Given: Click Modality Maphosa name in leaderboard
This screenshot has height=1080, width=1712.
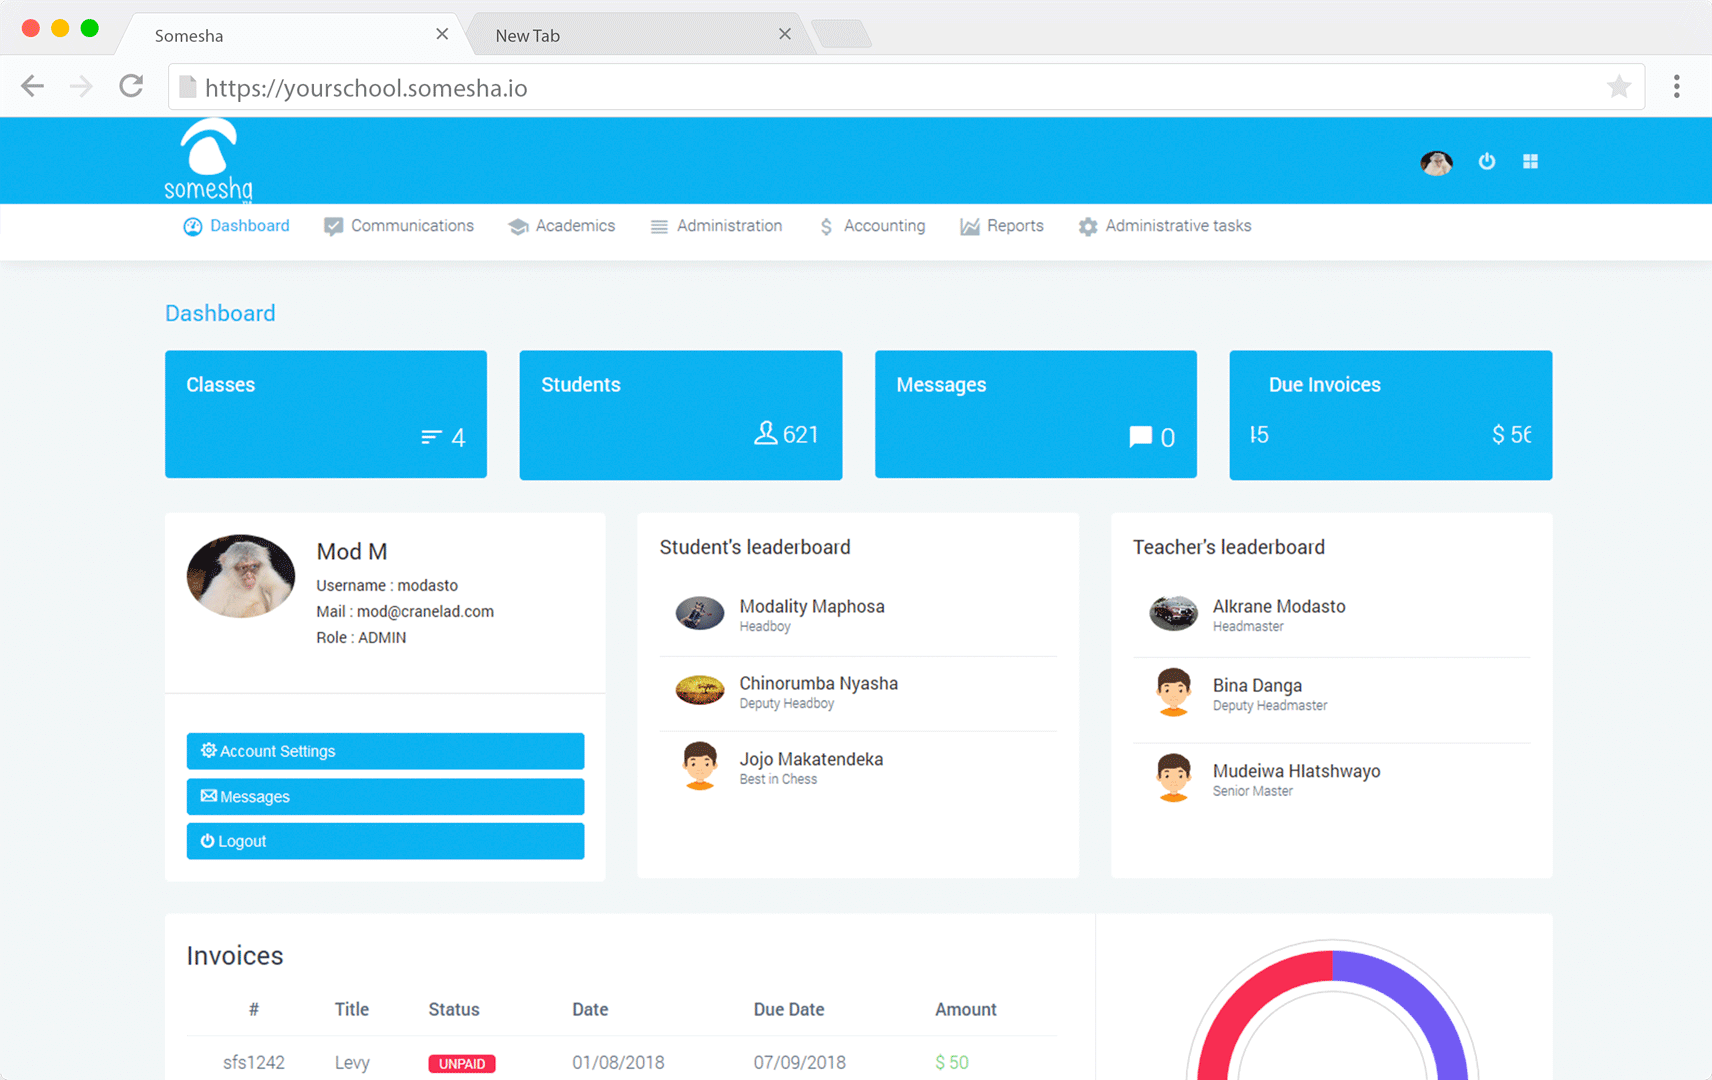Looking at the screenshot, I should tap(812, 606).
